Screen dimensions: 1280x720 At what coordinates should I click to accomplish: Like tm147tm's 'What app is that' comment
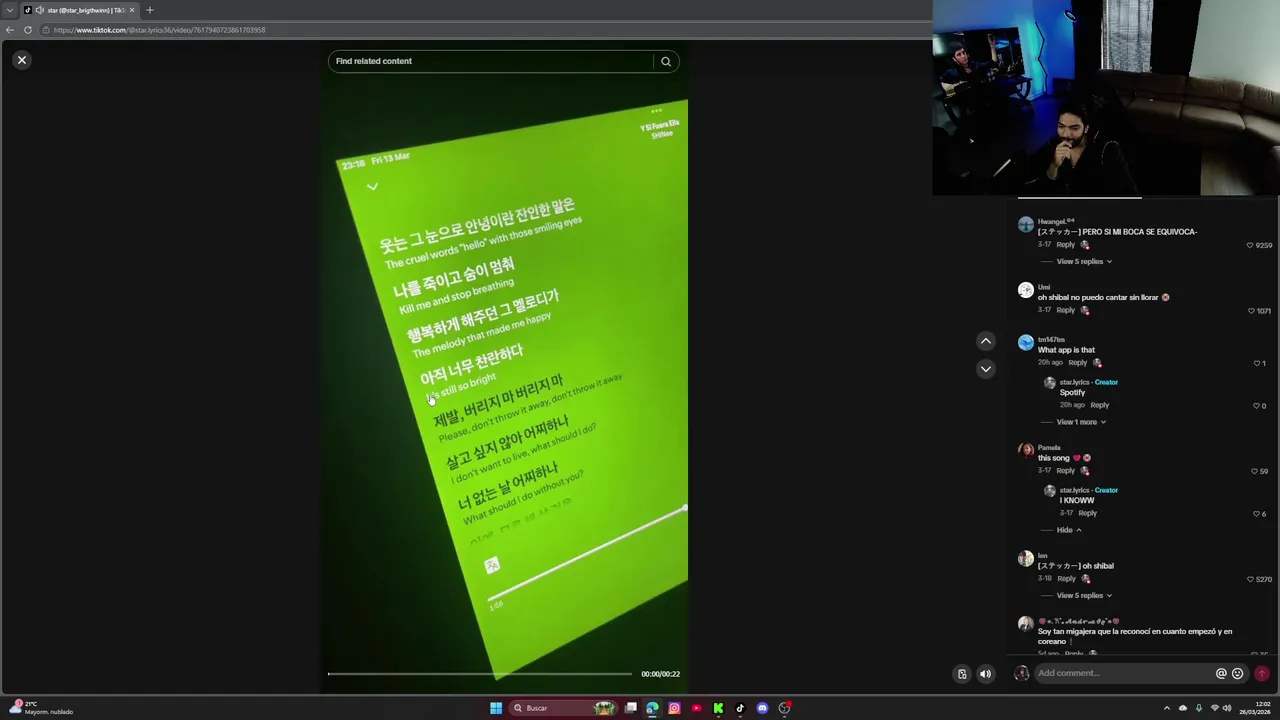[x=1258, y=363]
